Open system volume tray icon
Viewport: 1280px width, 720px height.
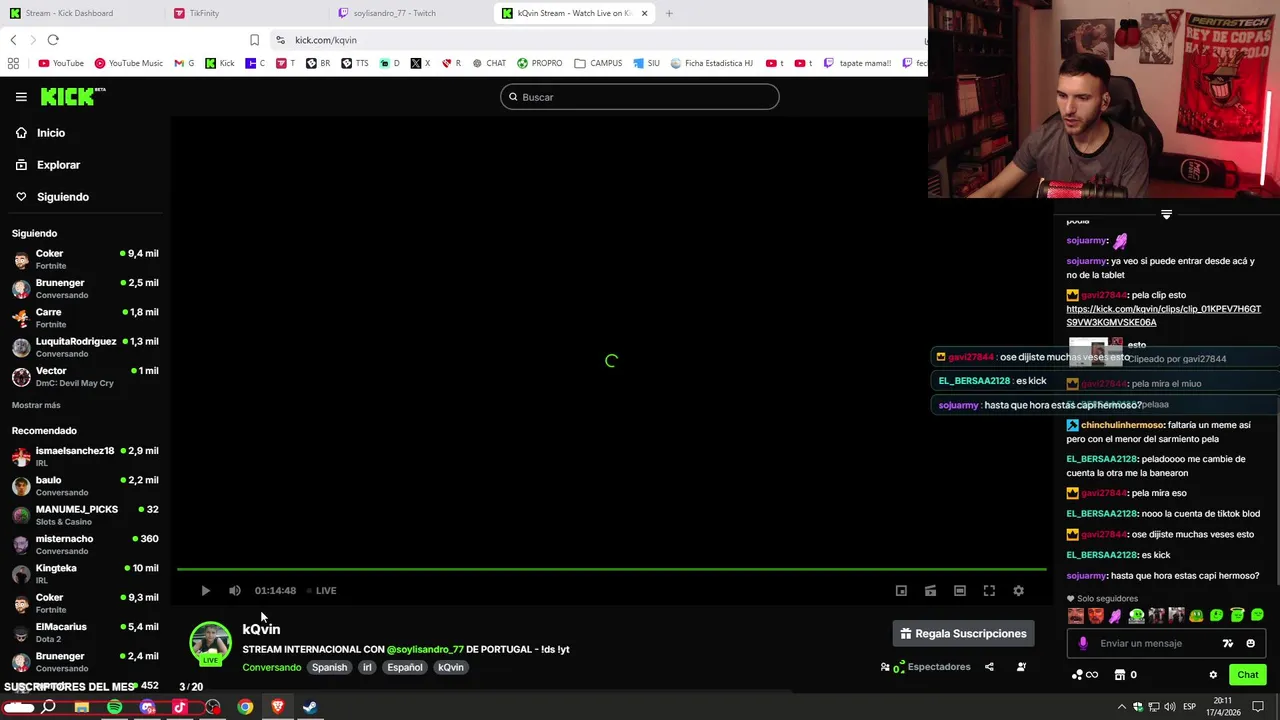tap(1170, 707)
